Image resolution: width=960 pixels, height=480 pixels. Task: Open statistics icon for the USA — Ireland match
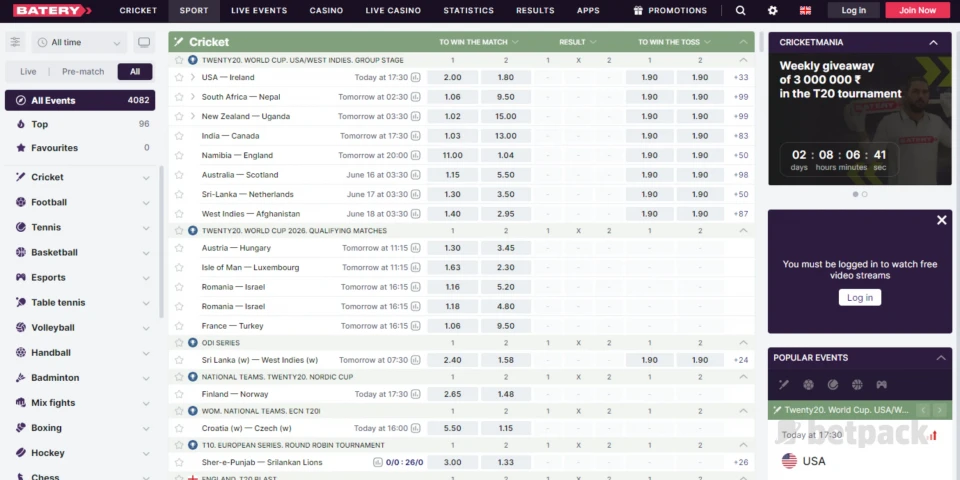pyautogui.click(x=415, y=78)
